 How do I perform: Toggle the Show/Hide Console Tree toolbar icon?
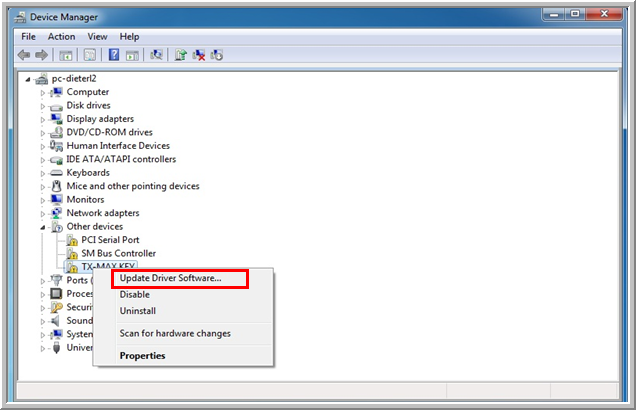pos(66,55)
